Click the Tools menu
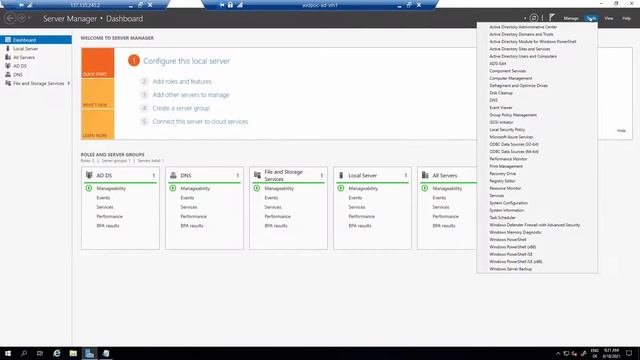Image resolution: width=640 pixels, height=360 pixels. pyautogui.click(x=591, y=18)
